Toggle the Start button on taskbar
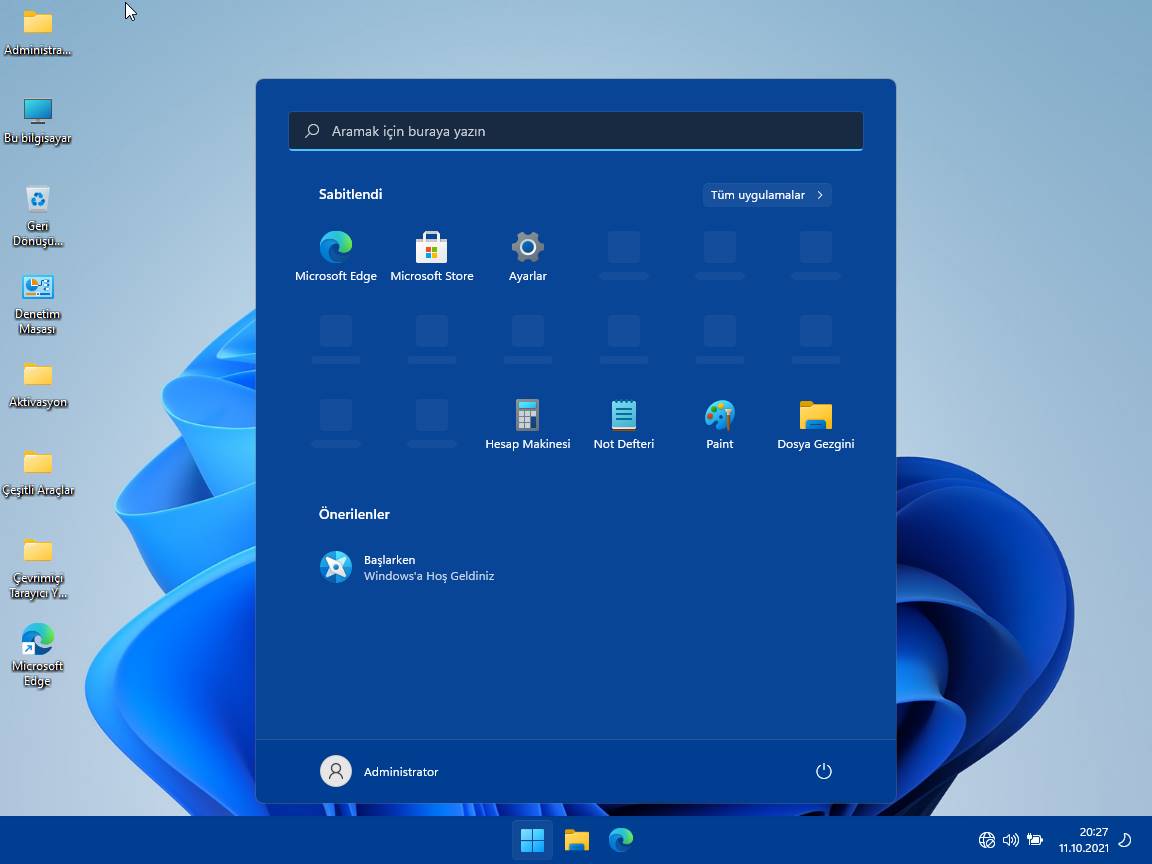1152x864 pixels. [x=532, y=840]
